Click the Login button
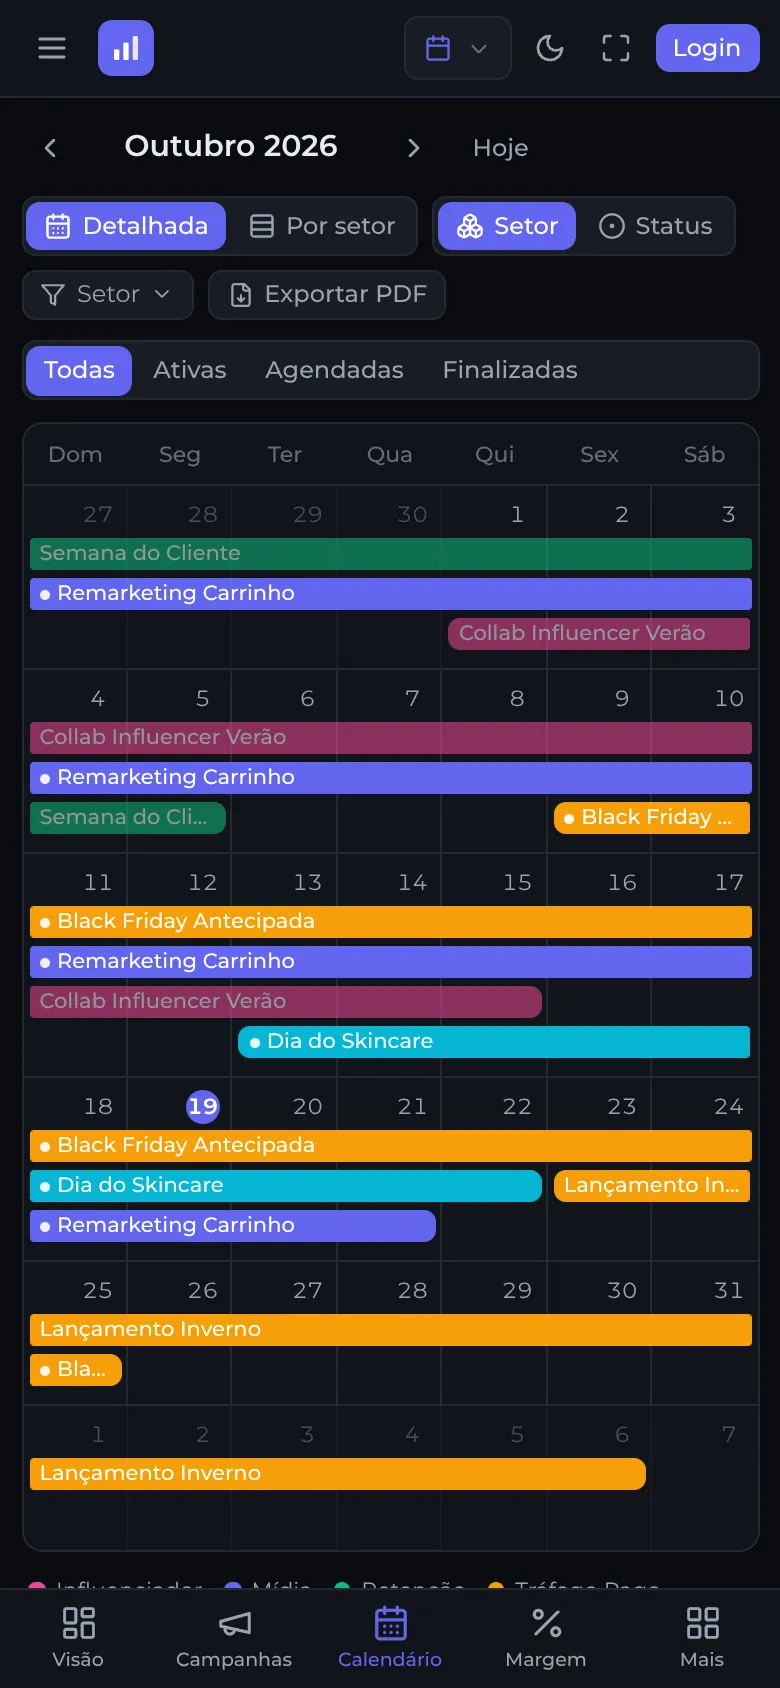The height and width of the screenshot is (1688, 780). (x=707, y=48)
